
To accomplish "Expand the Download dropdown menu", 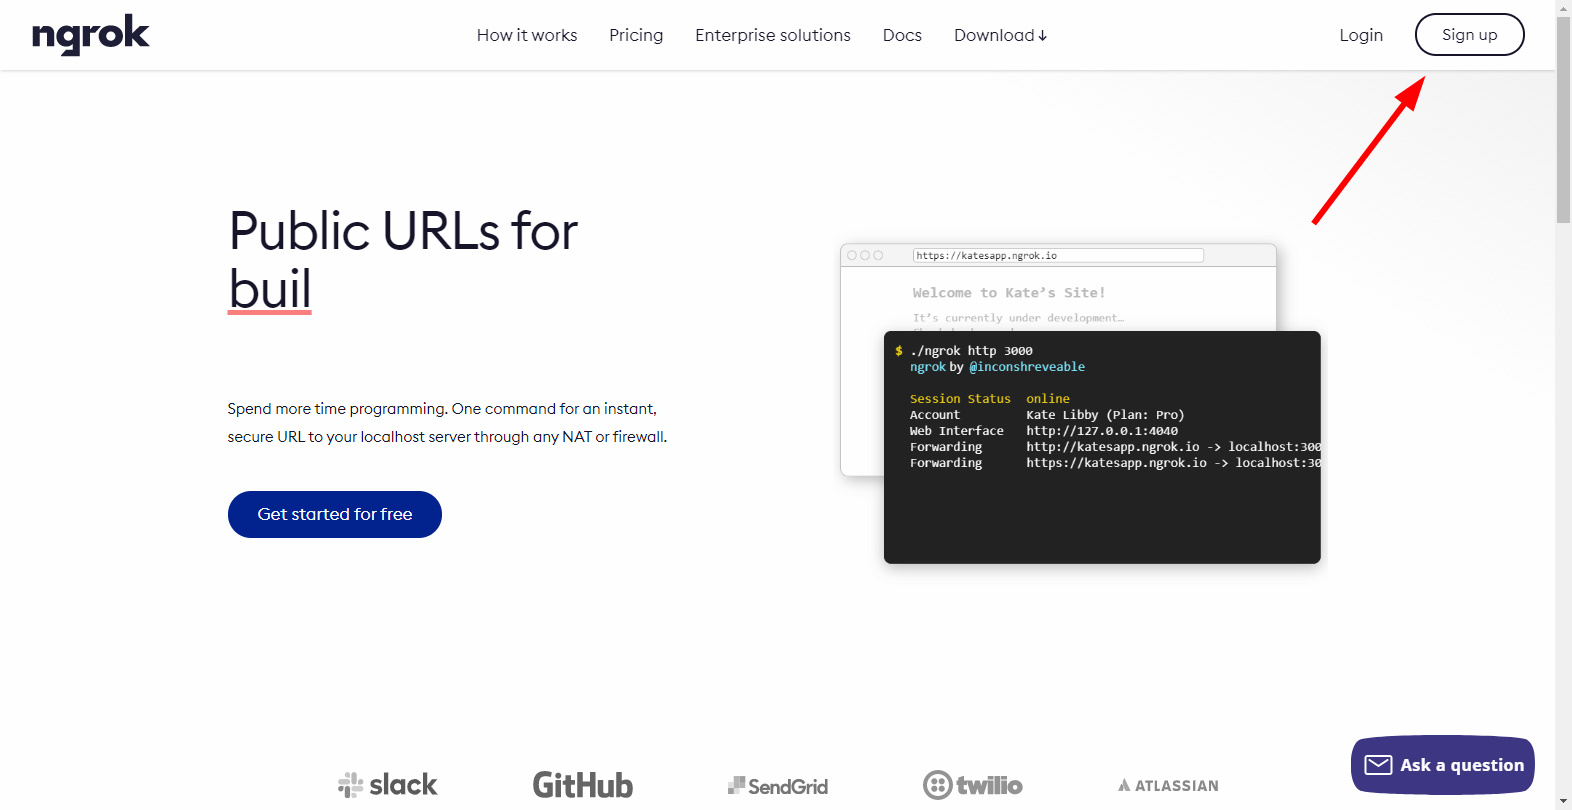I will pos(1000,35).
